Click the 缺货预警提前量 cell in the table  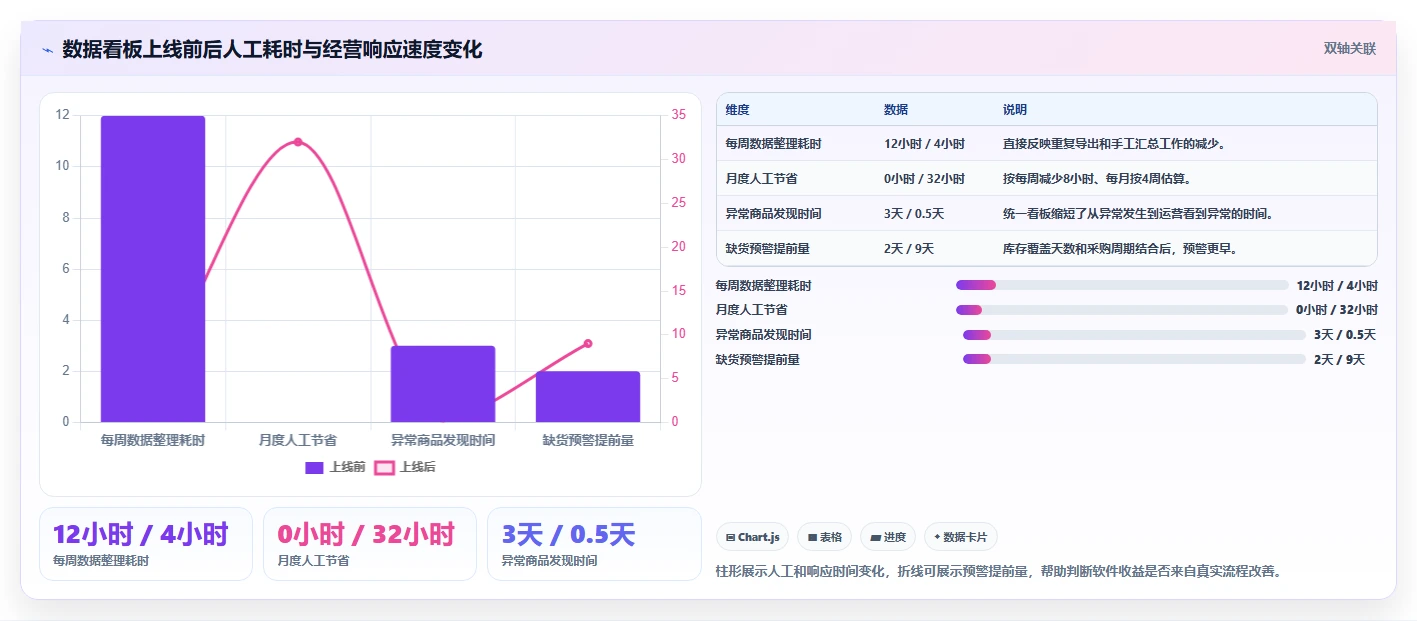coord(768,249)
